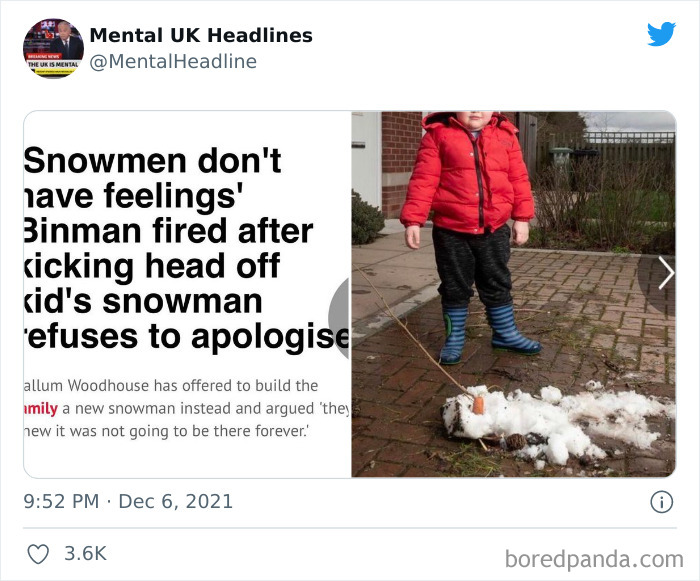This screenshot has width=700, height=581.
Task: Open the tweet info circle icon
Action: click(661, 502)
